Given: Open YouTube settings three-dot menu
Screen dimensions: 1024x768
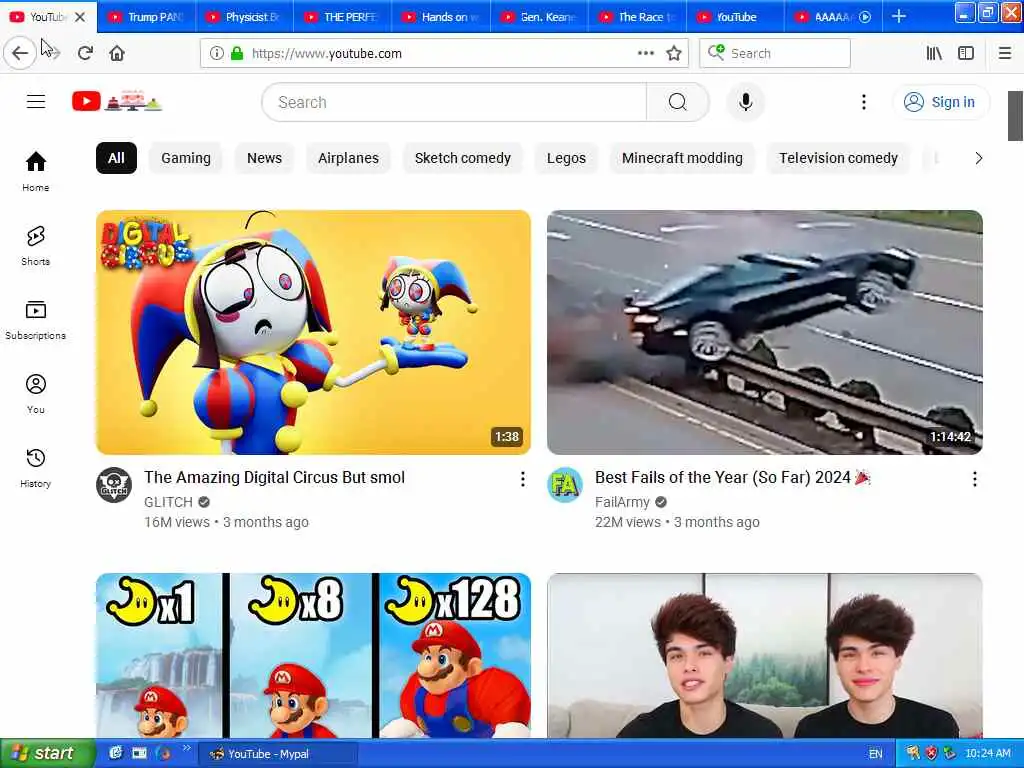Looking at the screenshot, I should point(863,102).
